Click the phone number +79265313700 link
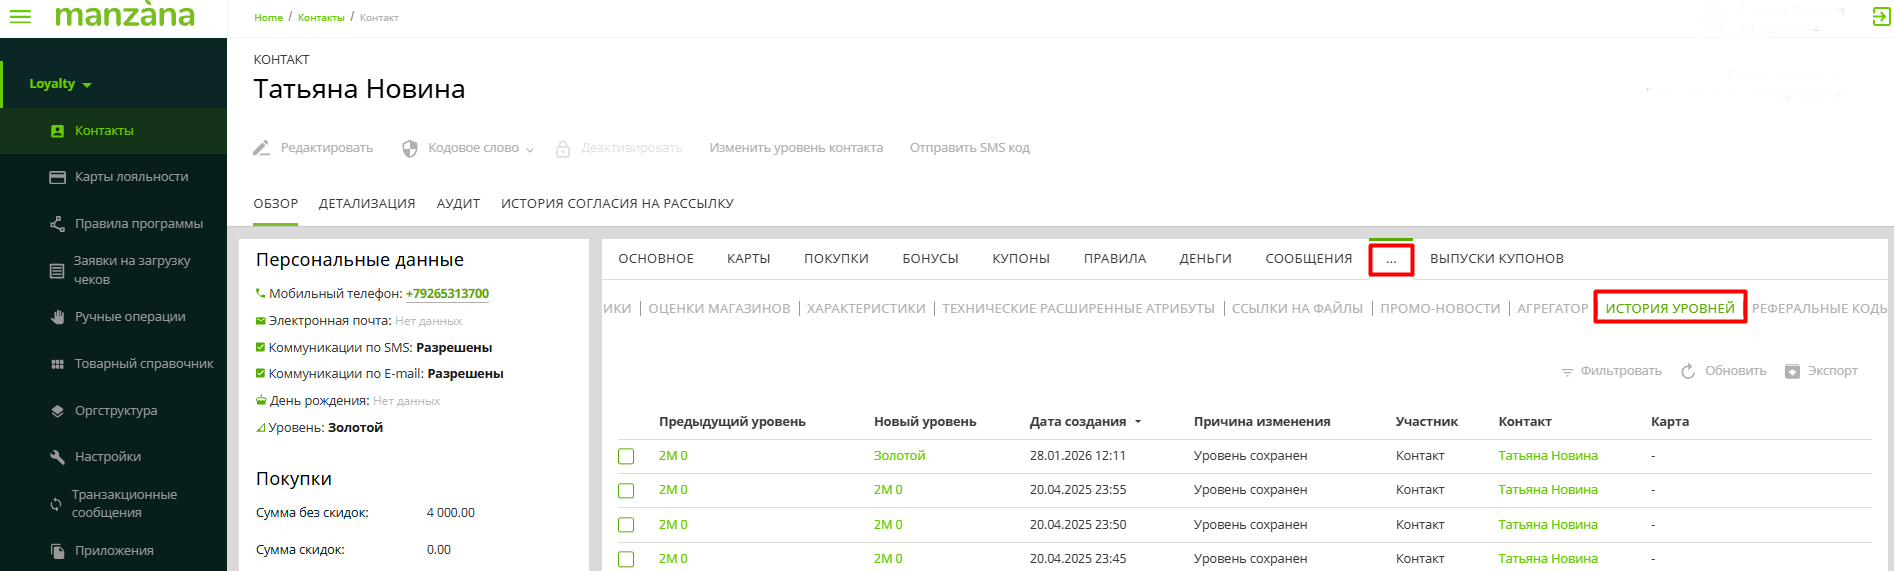 click(447, 294)
